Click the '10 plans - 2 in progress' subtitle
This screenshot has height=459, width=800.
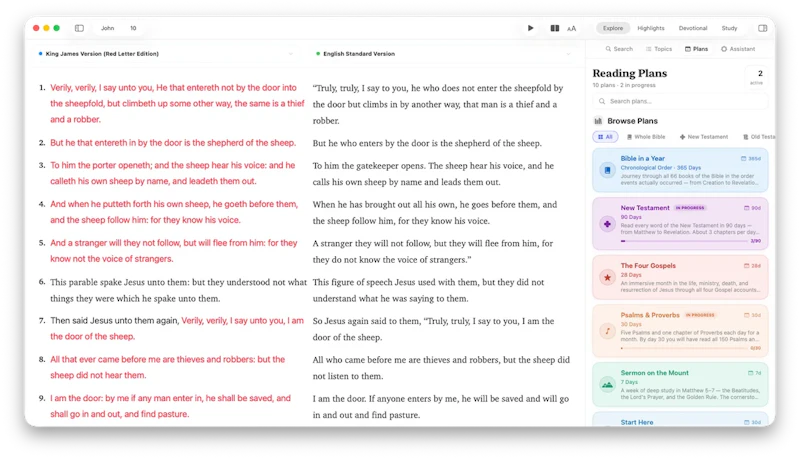point(623,85)
